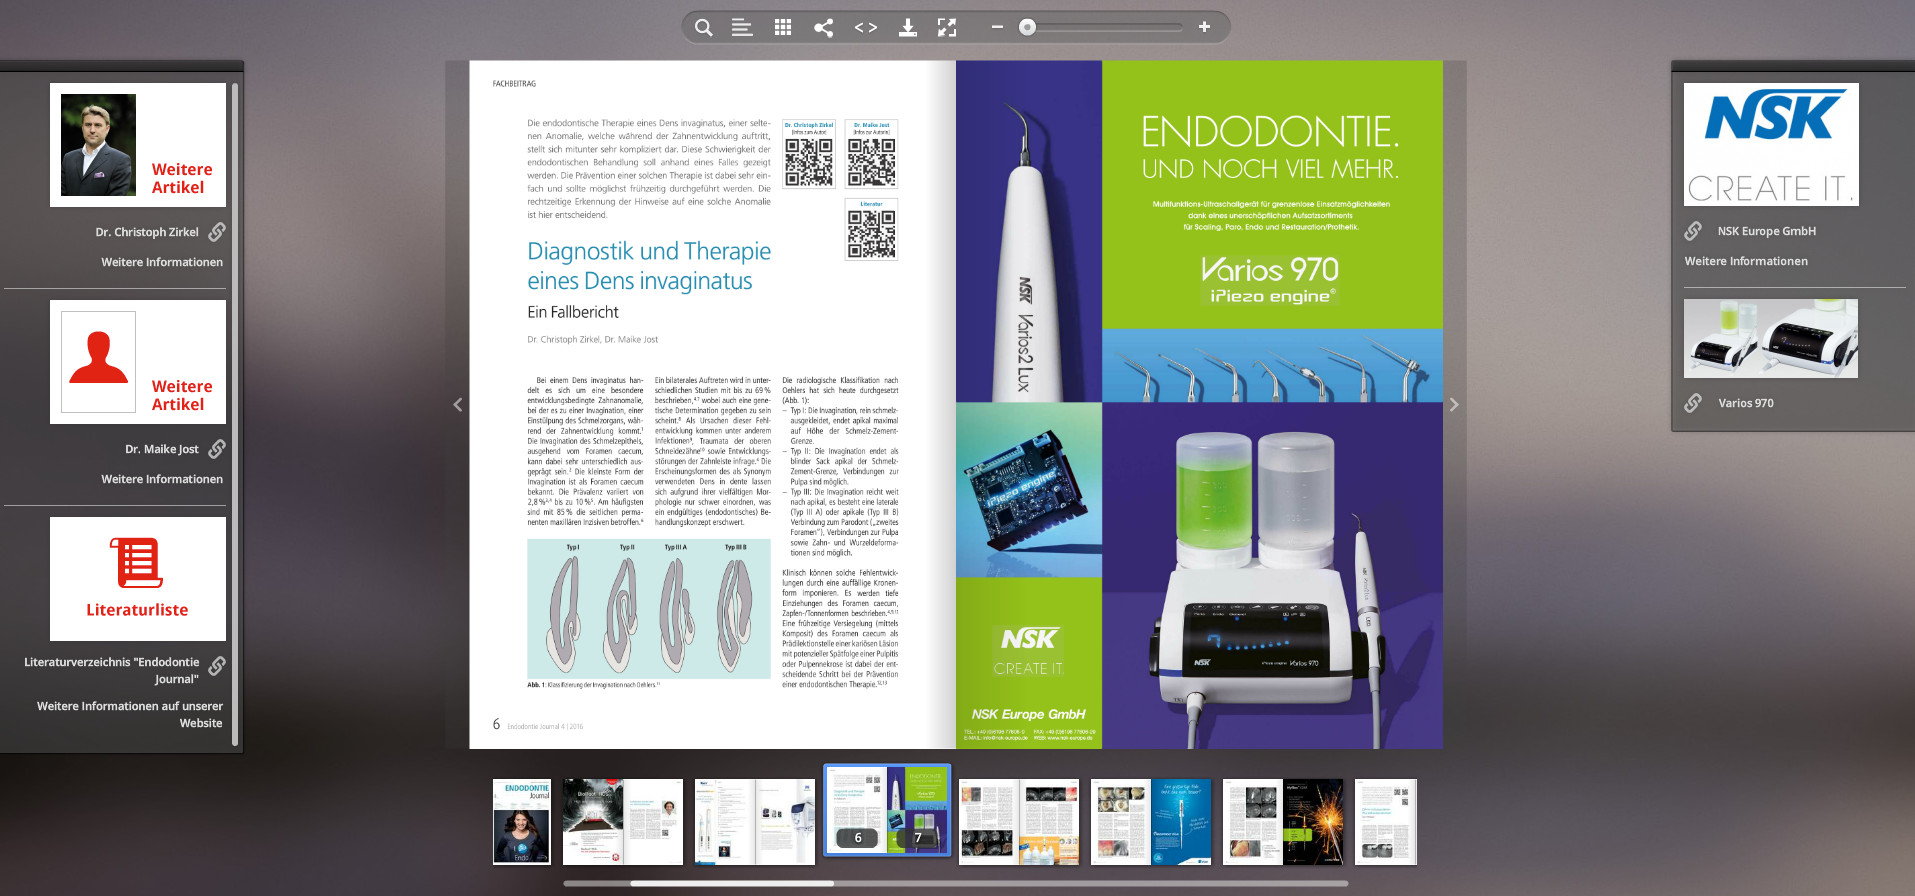Click link icon beside Dr. Maike Jost
Viewport: 1915px width, 896px height.
[x=217, y=449]
